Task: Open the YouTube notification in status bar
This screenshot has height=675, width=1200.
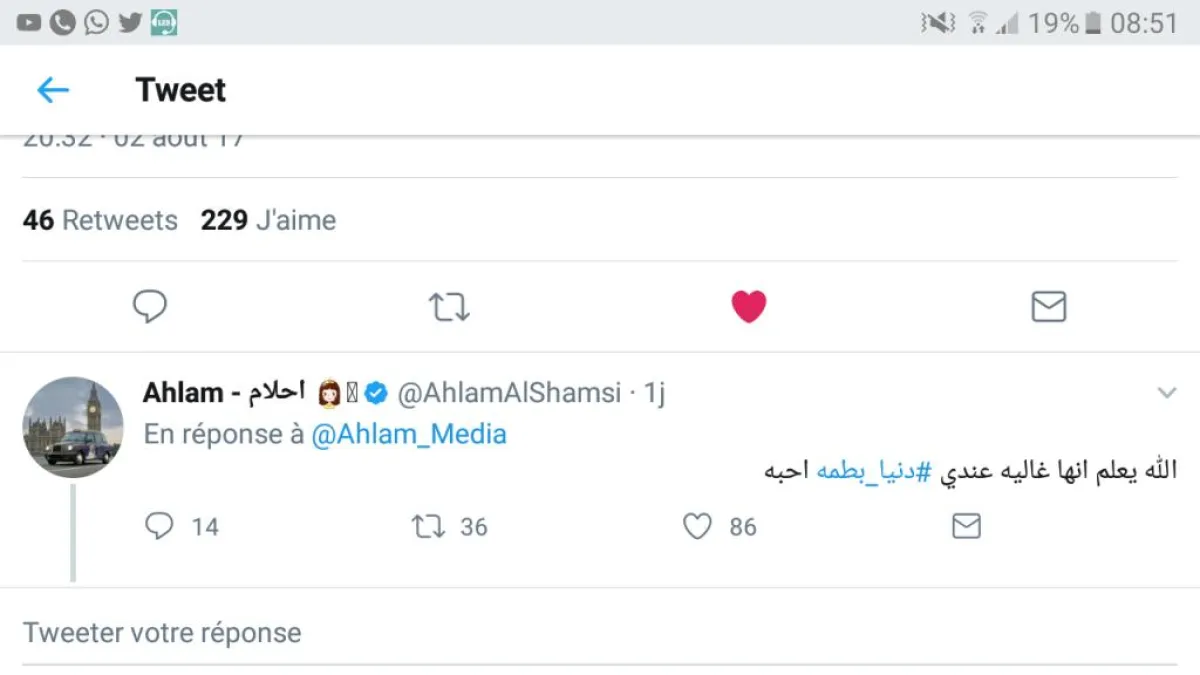Action: click(x=29, y=23)
